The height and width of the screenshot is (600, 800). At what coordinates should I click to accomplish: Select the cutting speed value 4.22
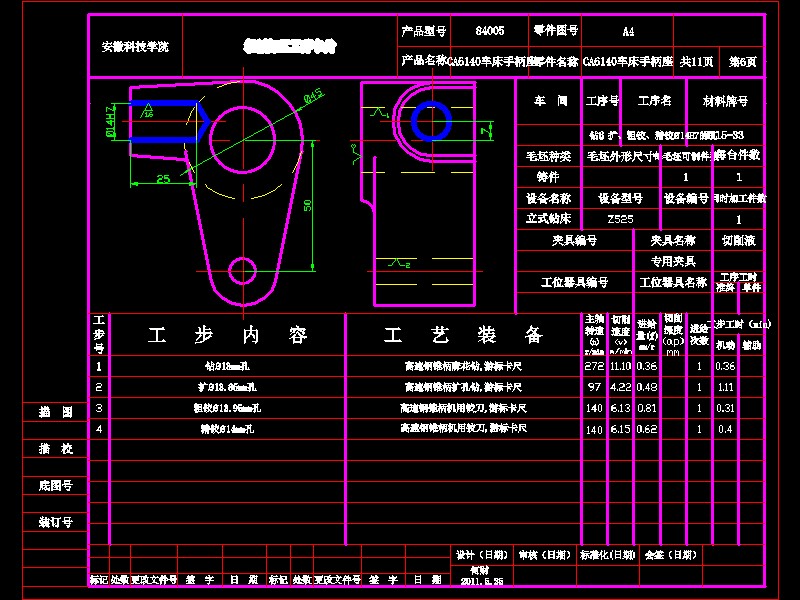coord(620,387)
